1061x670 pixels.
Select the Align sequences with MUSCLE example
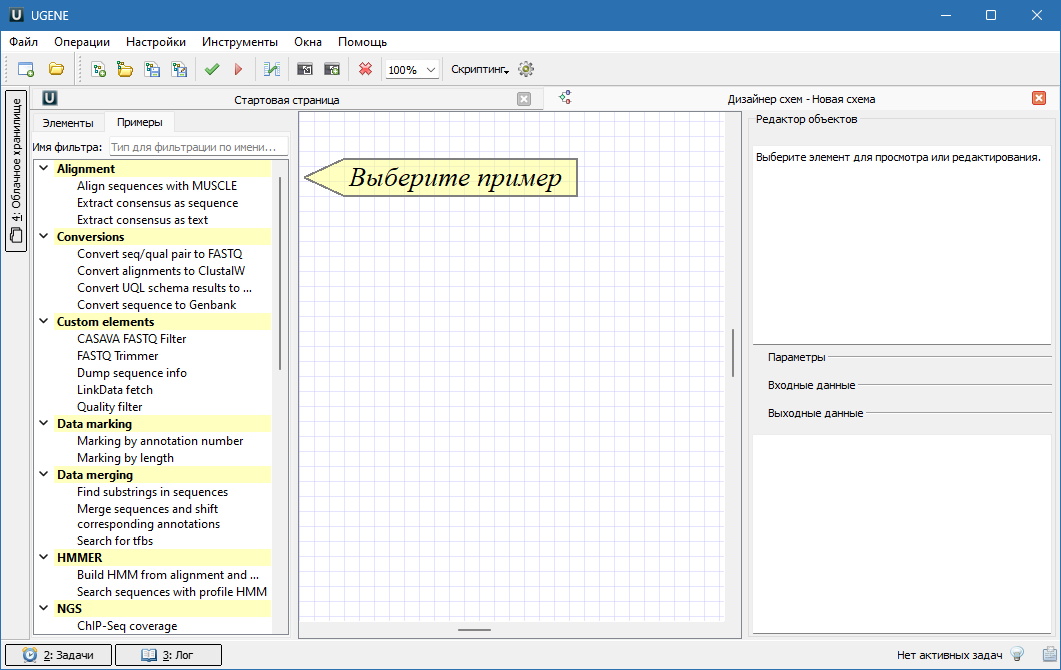coord(157,185)
